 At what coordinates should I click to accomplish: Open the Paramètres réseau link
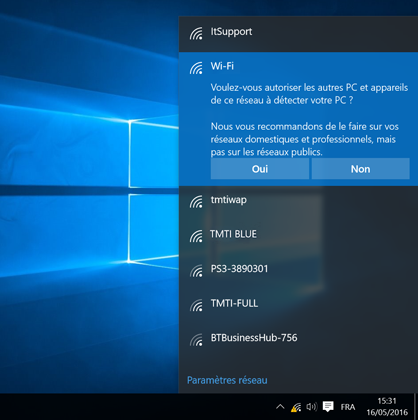coord(227,380)
